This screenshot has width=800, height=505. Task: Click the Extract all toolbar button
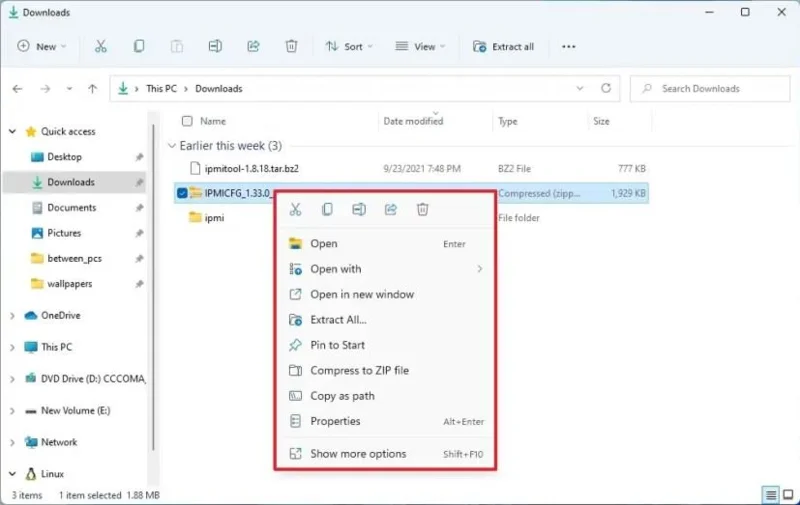pos(504,46)
